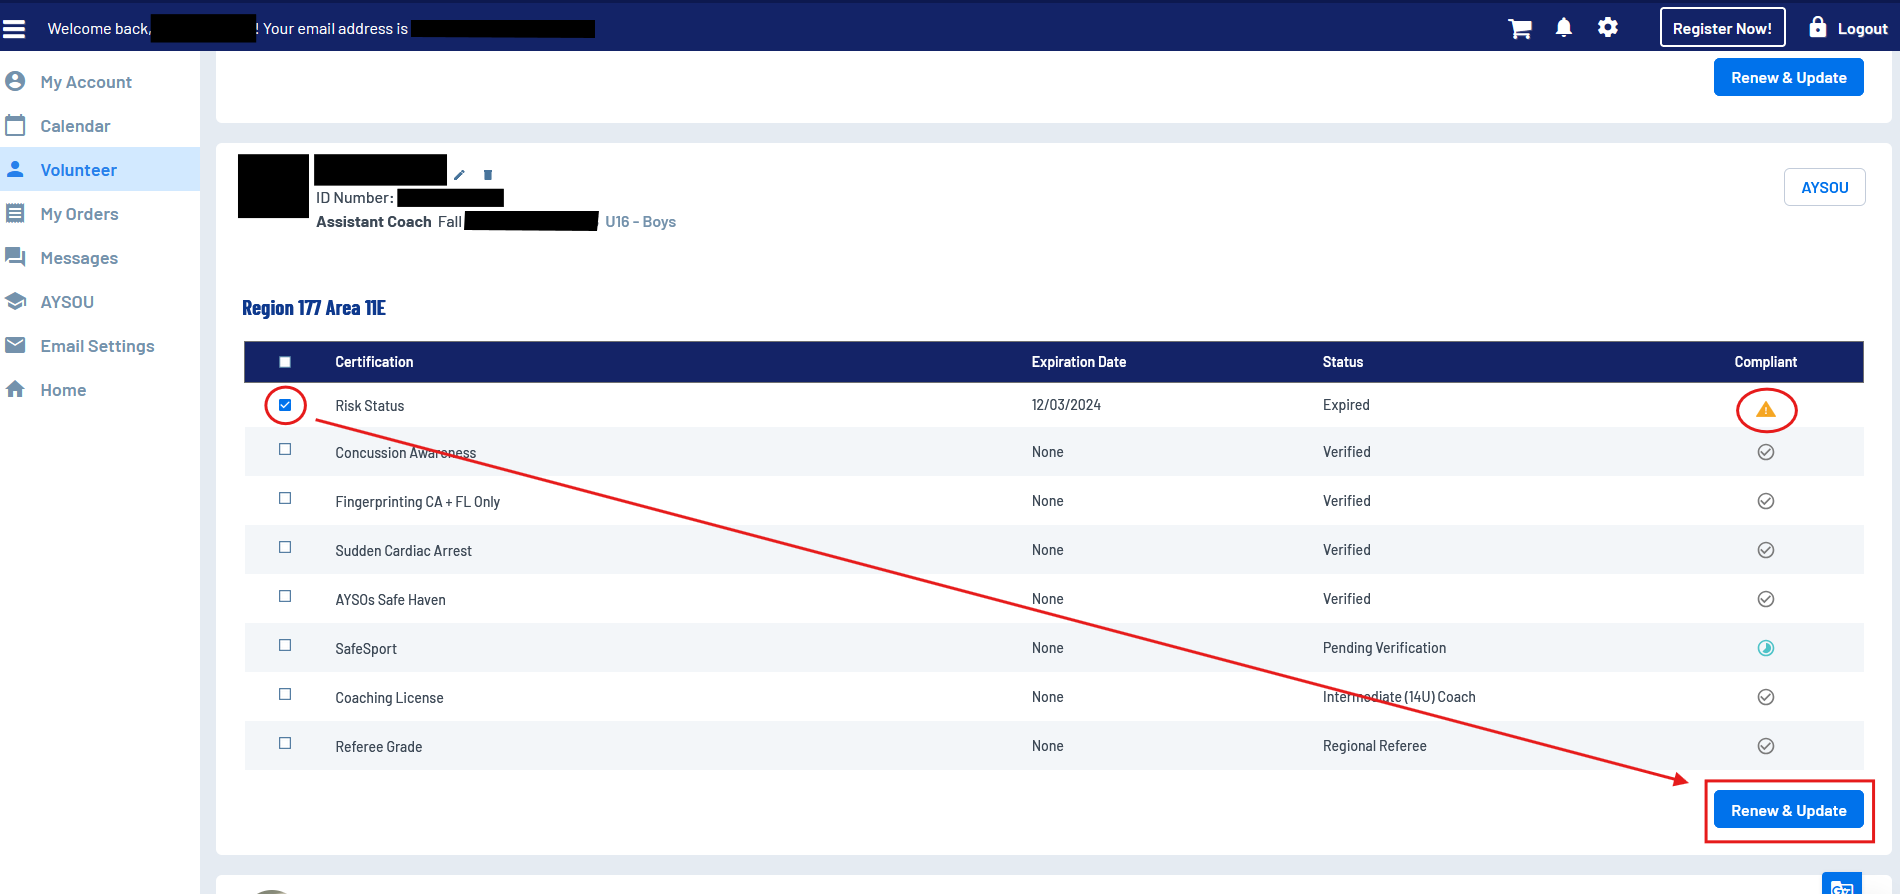Click the trash delete icon by volunteer name
The width and height of the screenshot is (1900, 894).
[488, 175]
